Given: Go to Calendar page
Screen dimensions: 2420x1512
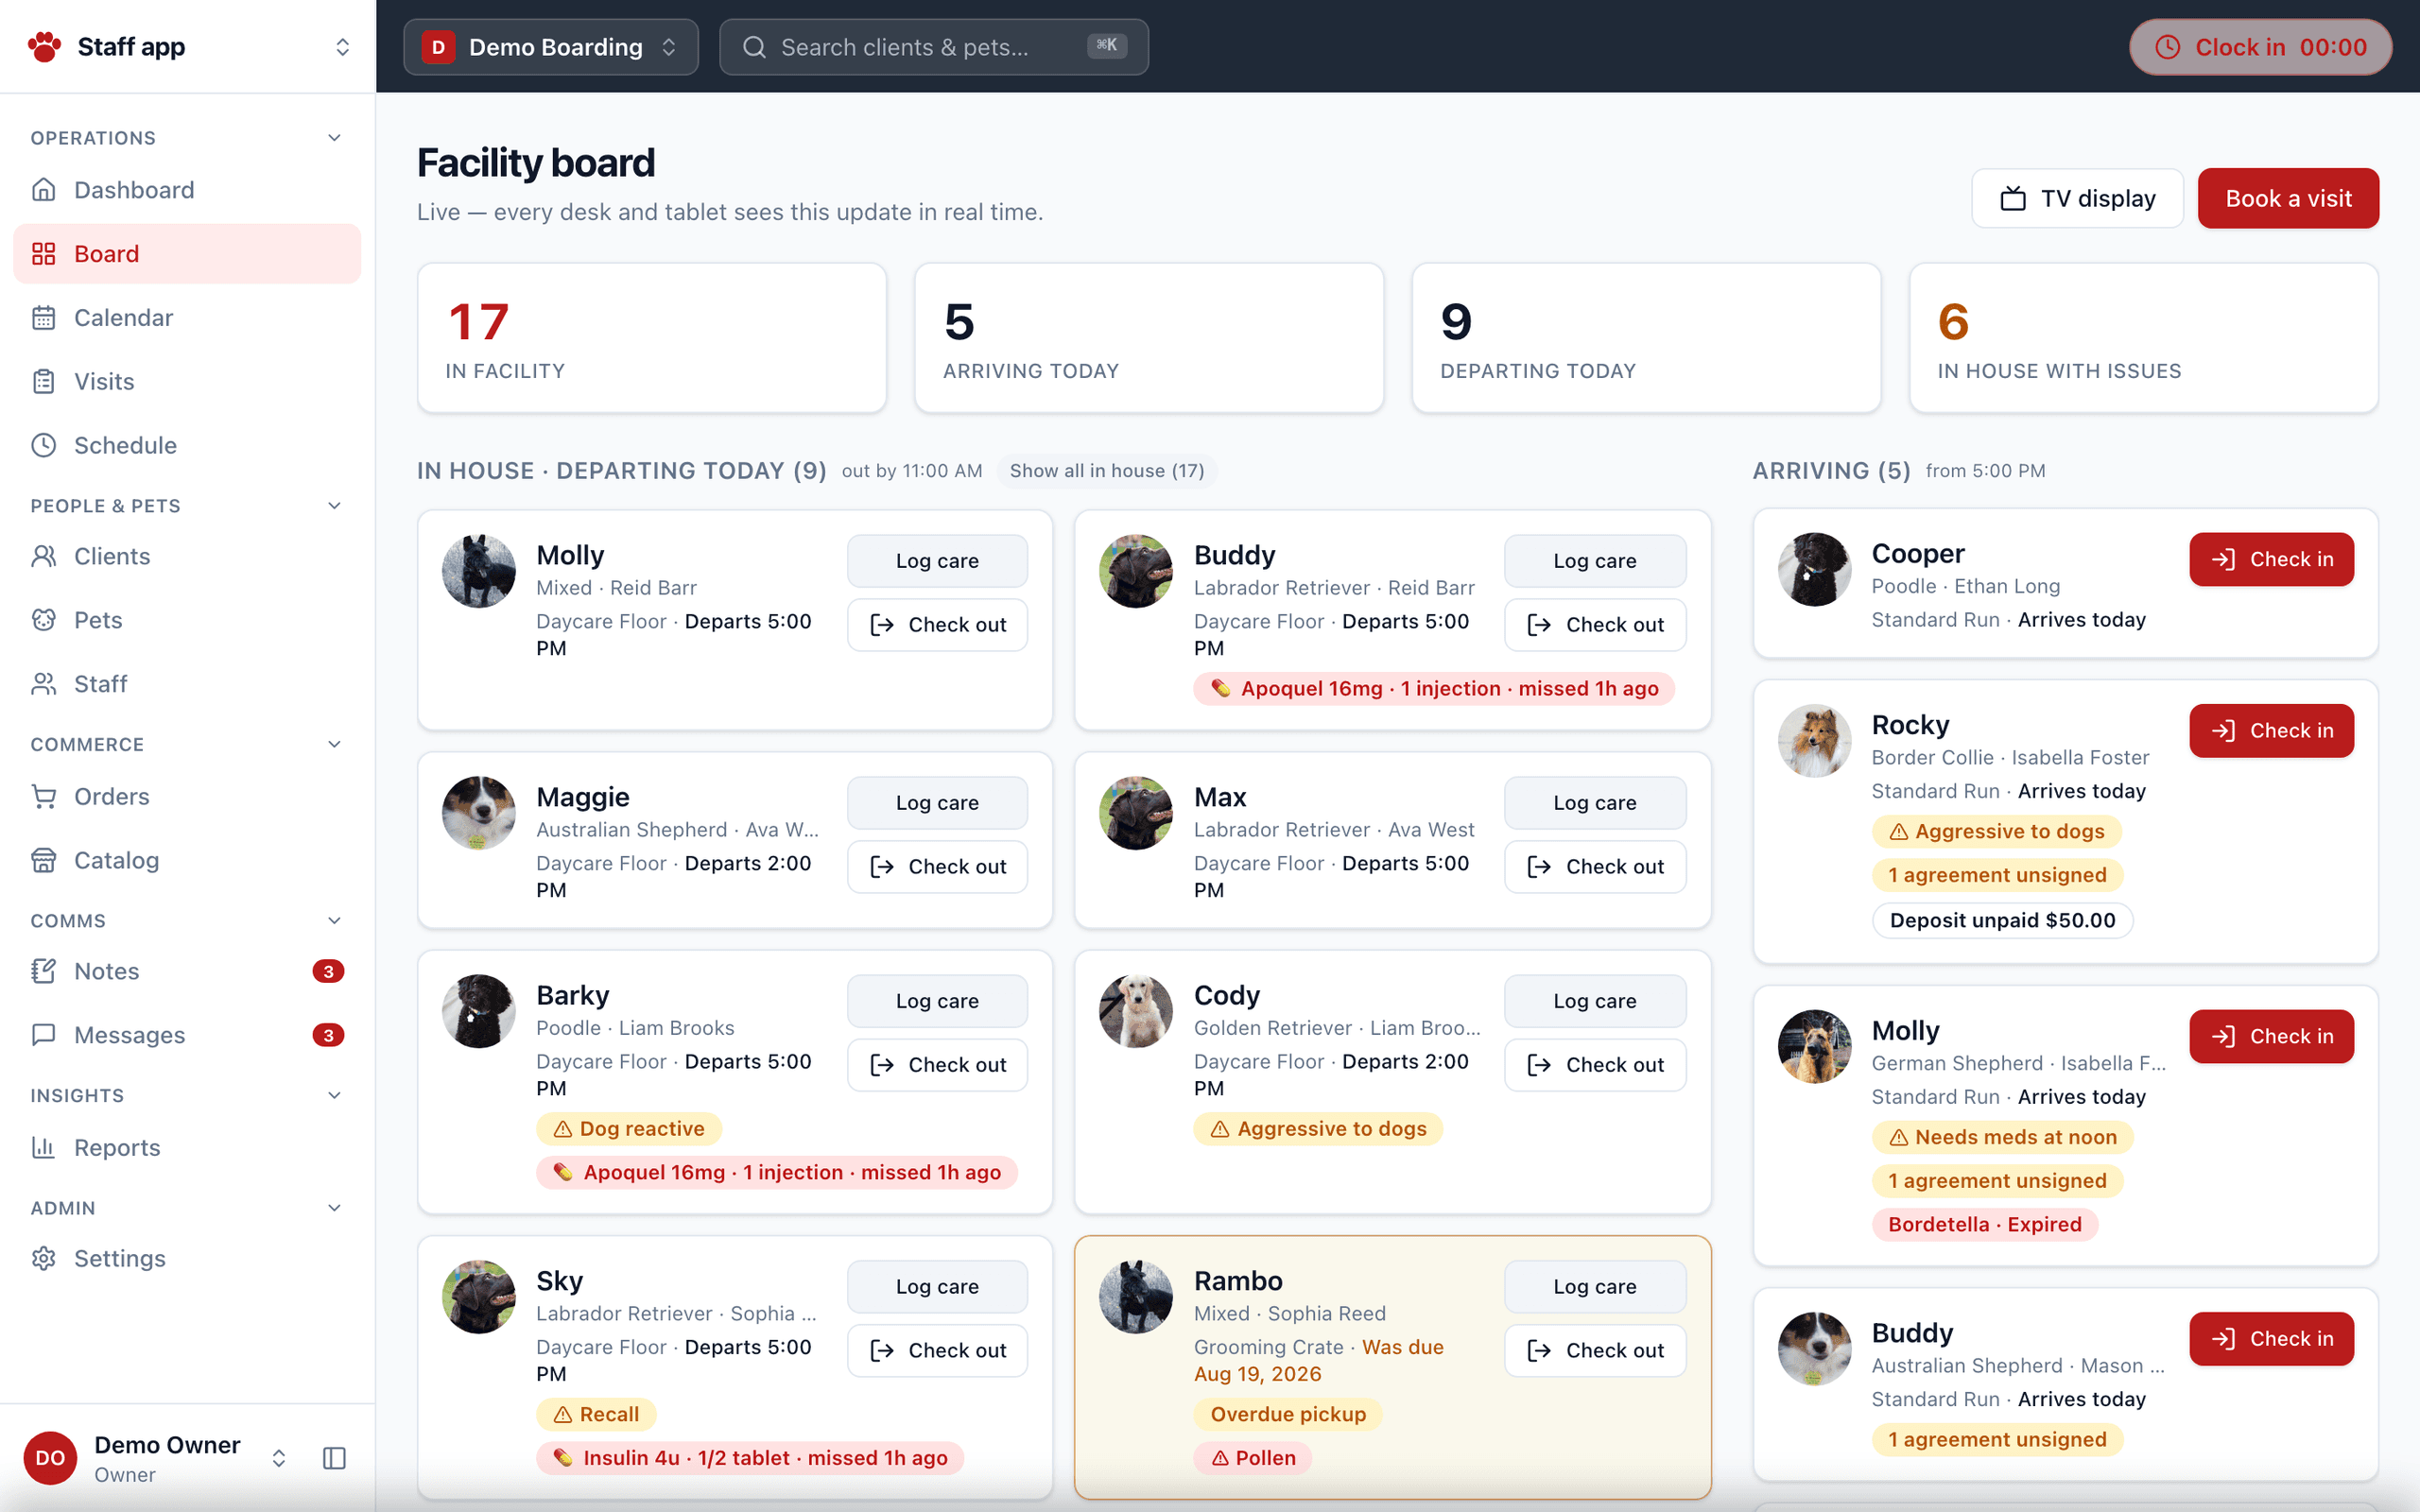Looking at the screenshot, I should [x=187, y=318].
